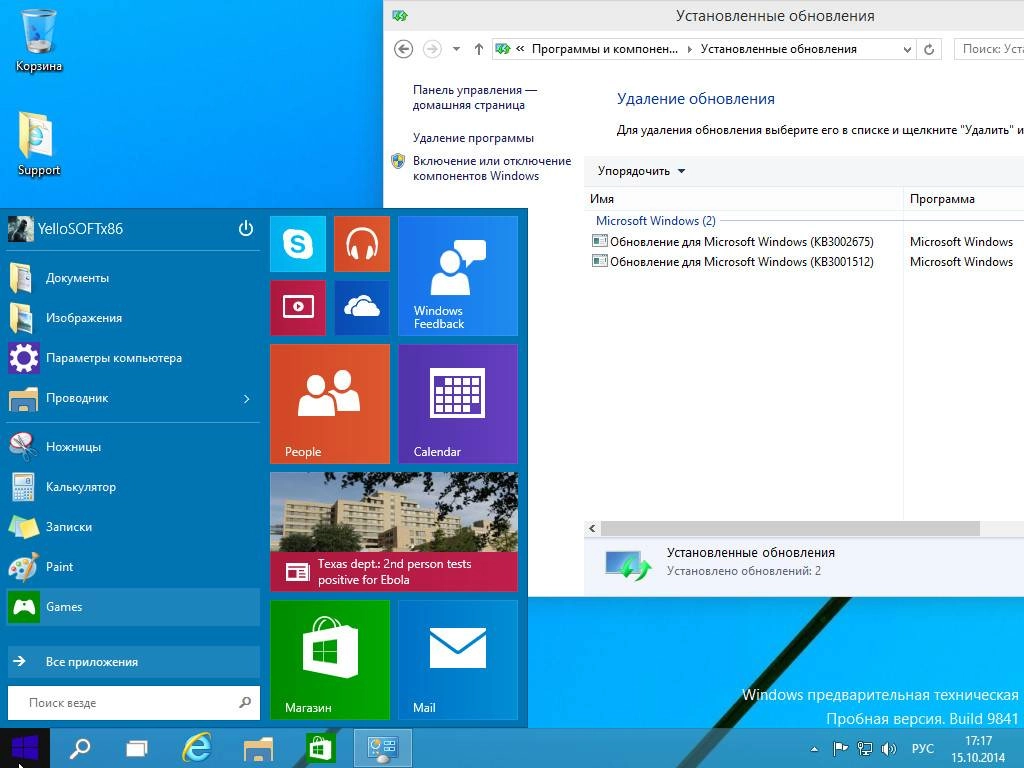The image size is (1024, 768).
Task: Open the OneDrive cloud tile
Action: coord(362,308)
